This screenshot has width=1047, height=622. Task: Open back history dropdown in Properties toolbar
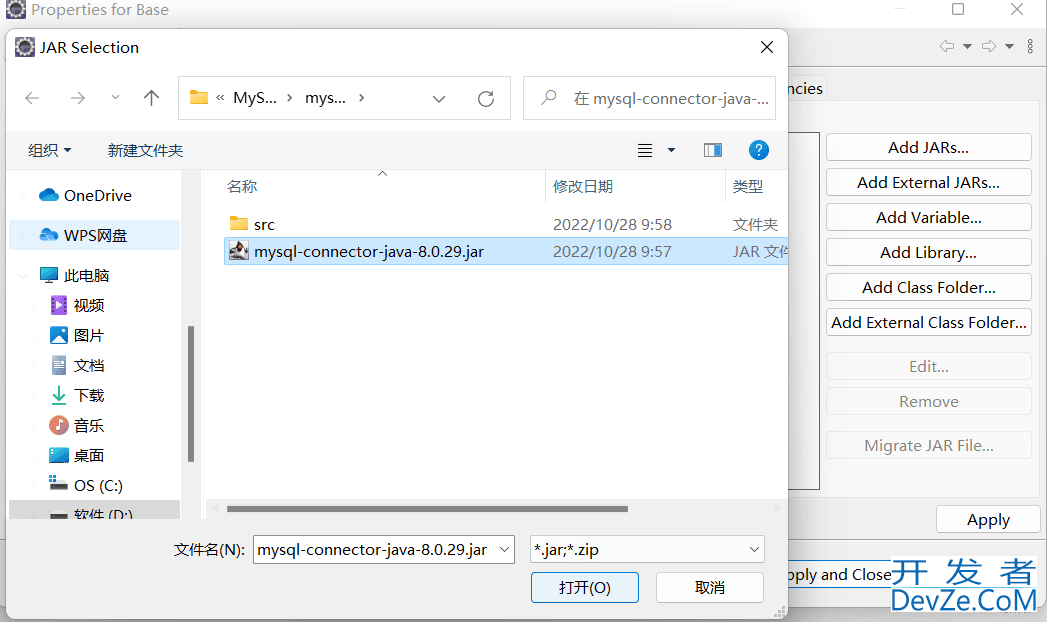pyautogui.click(x=968, y=46)
